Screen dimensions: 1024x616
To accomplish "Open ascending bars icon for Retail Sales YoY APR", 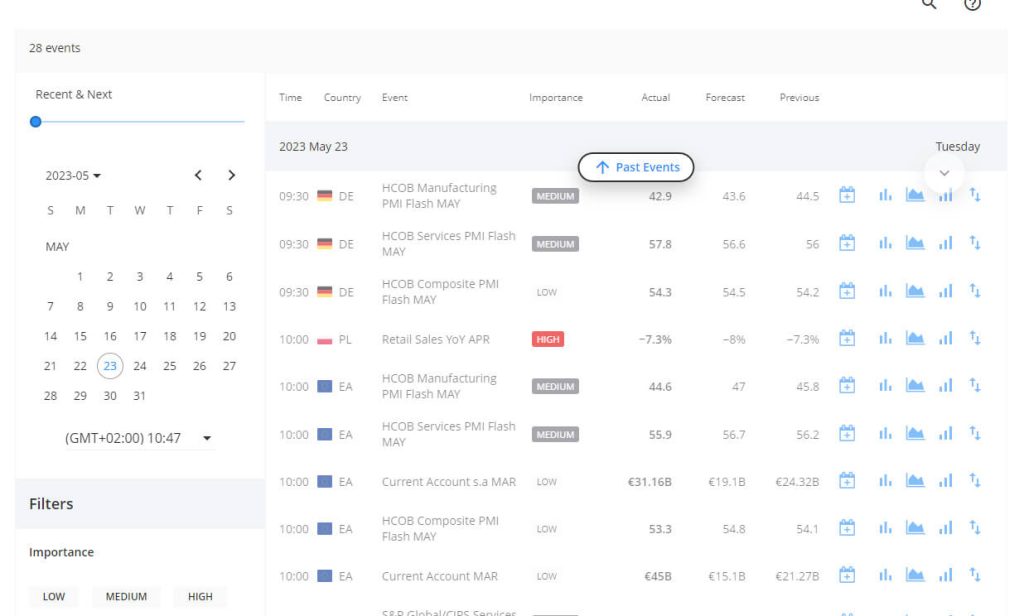I will click(x=946, y=339).
